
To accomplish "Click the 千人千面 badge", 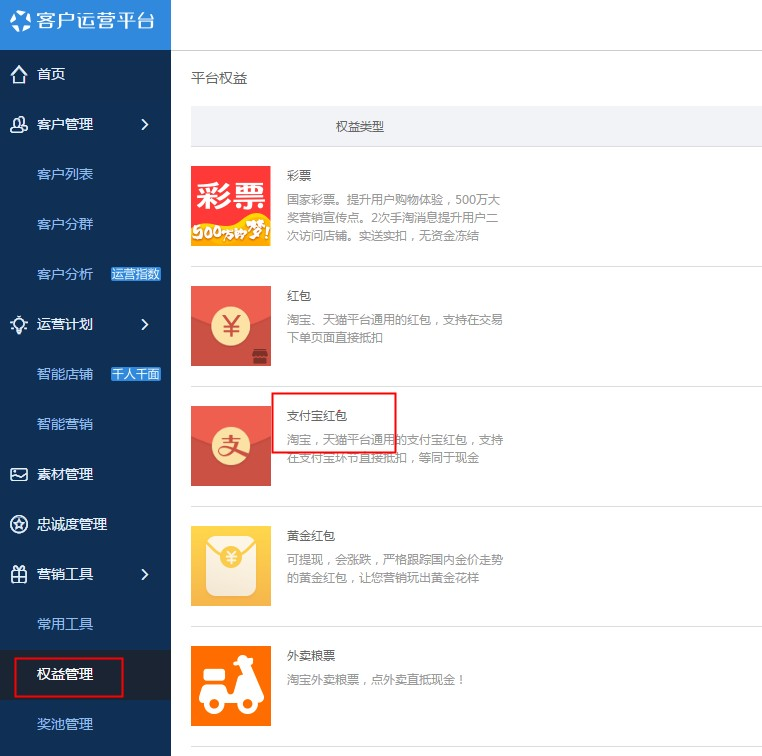I will tap(136, 374).
